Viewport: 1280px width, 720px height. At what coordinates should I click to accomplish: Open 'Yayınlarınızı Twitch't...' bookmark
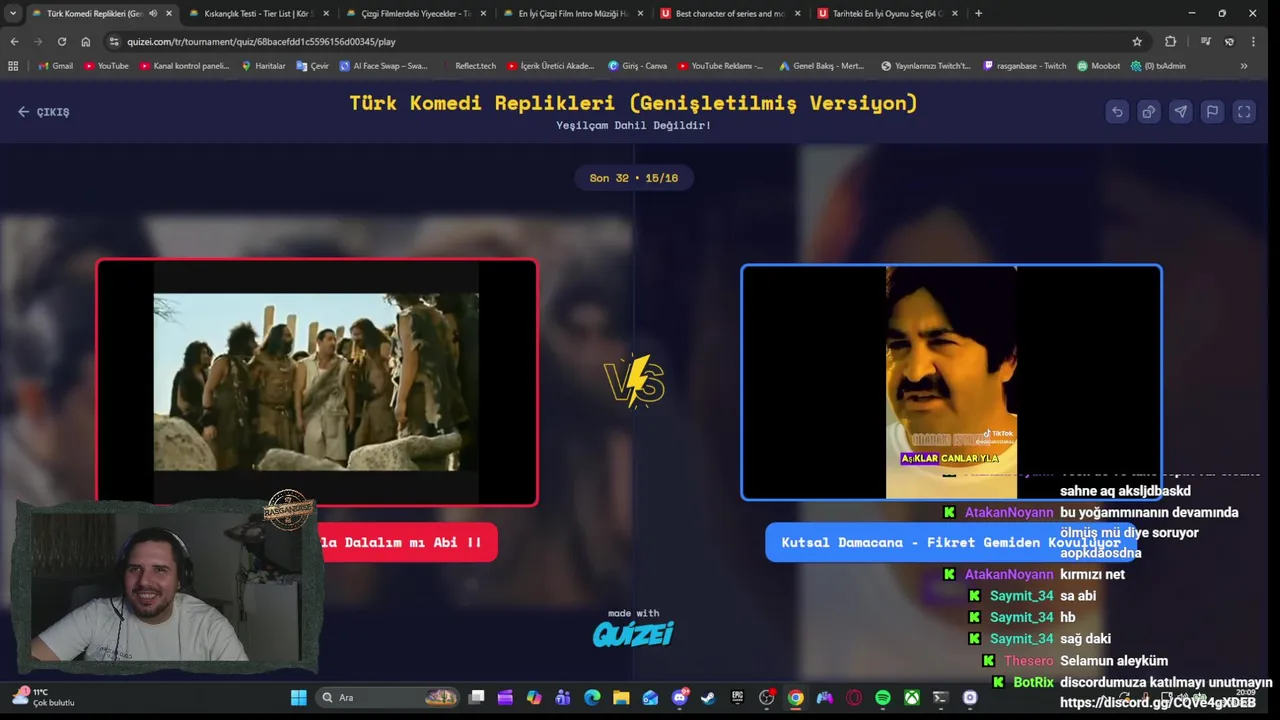(x=925, y=66)
